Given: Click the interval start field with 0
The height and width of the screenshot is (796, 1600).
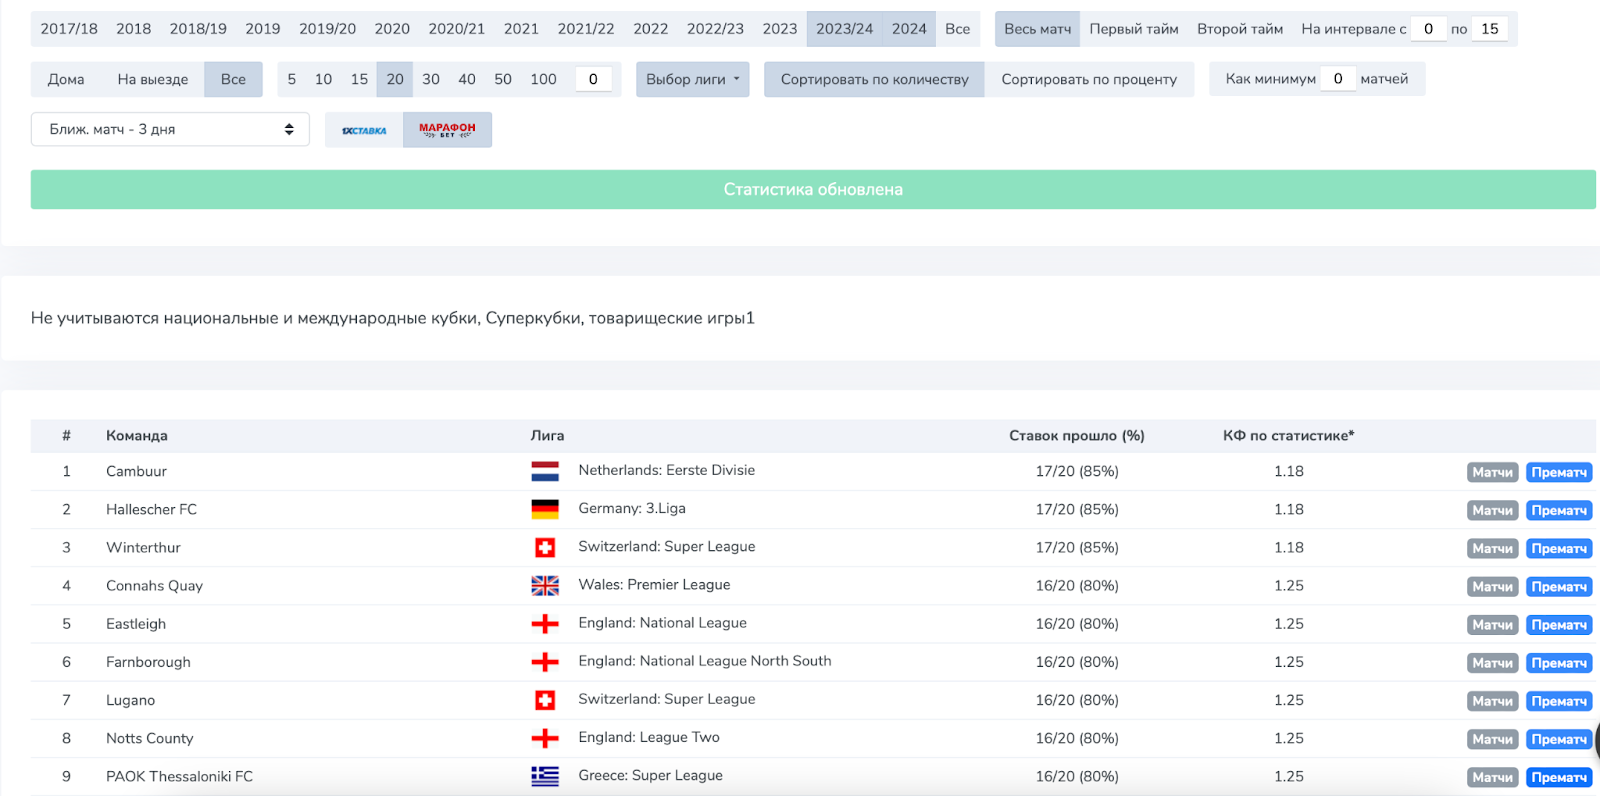Looking at the screenshot, I should click(1428, 29).
